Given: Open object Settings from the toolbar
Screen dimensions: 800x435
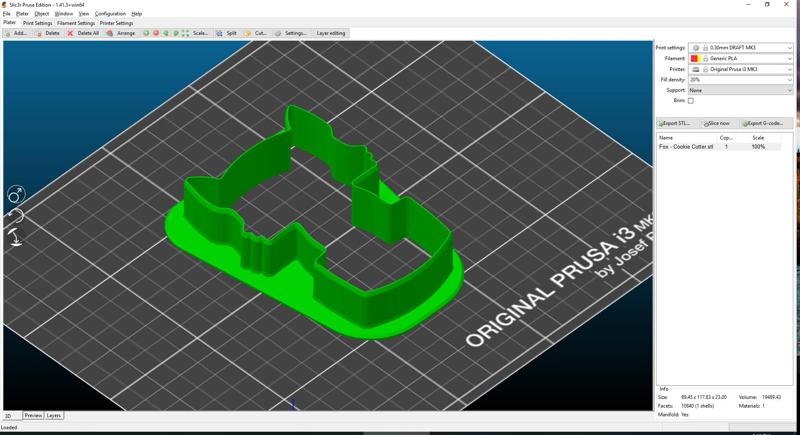Looking at the screenshot, I should pyautogui.click(x=291, y=33).
